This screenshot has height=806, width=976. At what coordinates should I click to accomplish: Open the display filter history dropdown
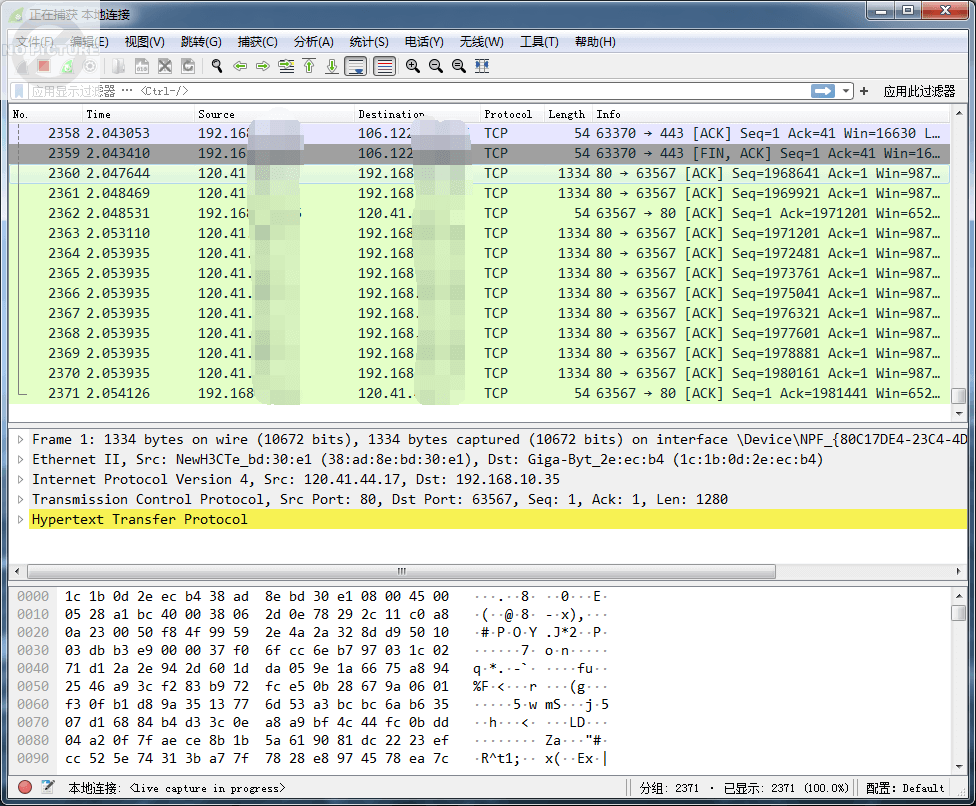pos(846,91)
